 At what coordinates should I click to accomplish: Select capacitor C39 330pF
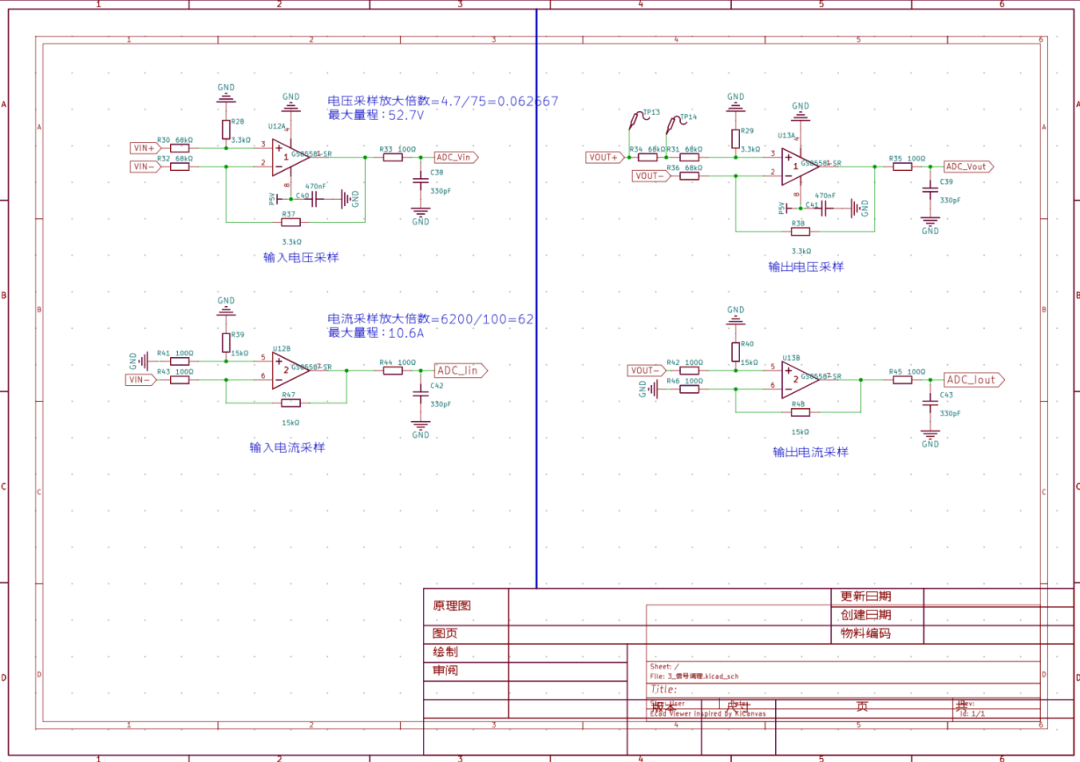pos(930,189)
